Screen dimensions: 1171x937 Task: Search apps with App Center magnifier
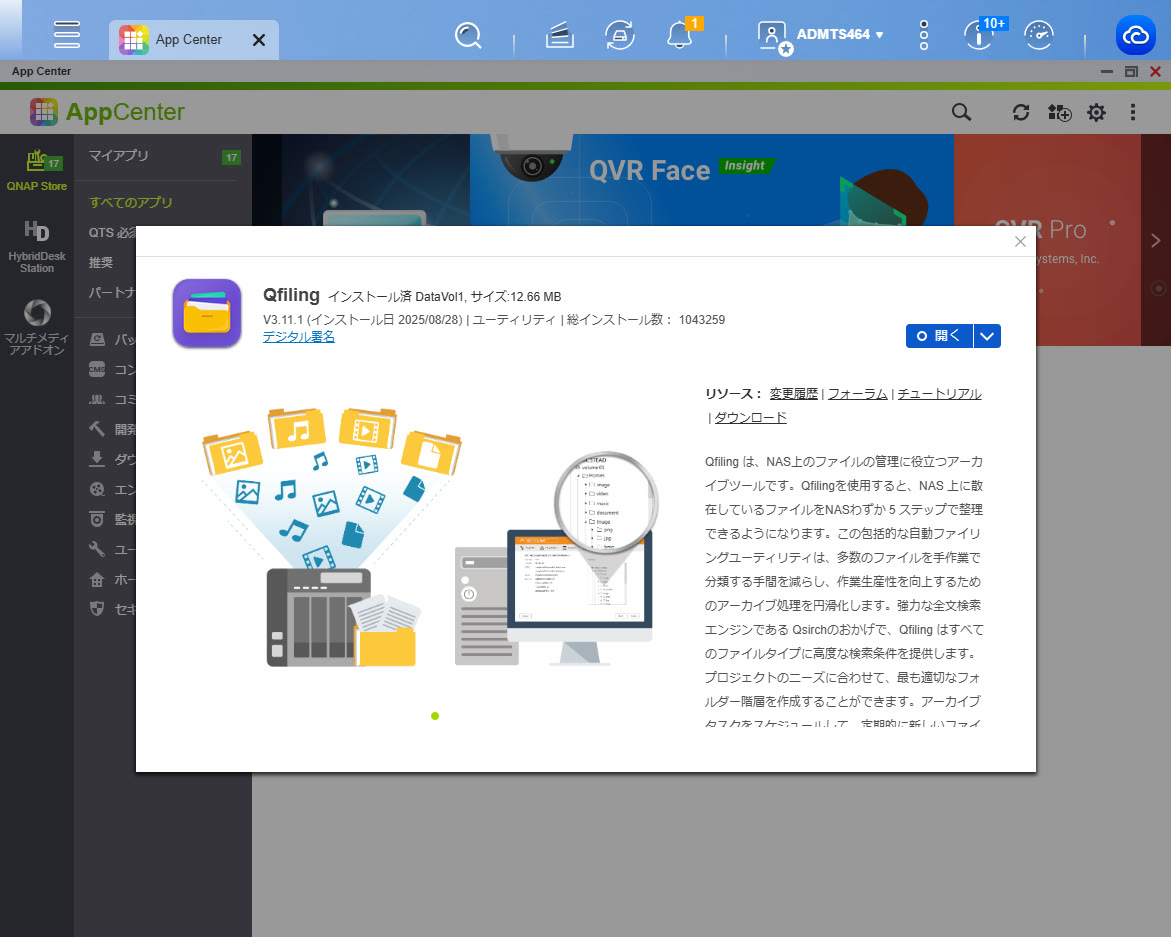tap(961, 113)
